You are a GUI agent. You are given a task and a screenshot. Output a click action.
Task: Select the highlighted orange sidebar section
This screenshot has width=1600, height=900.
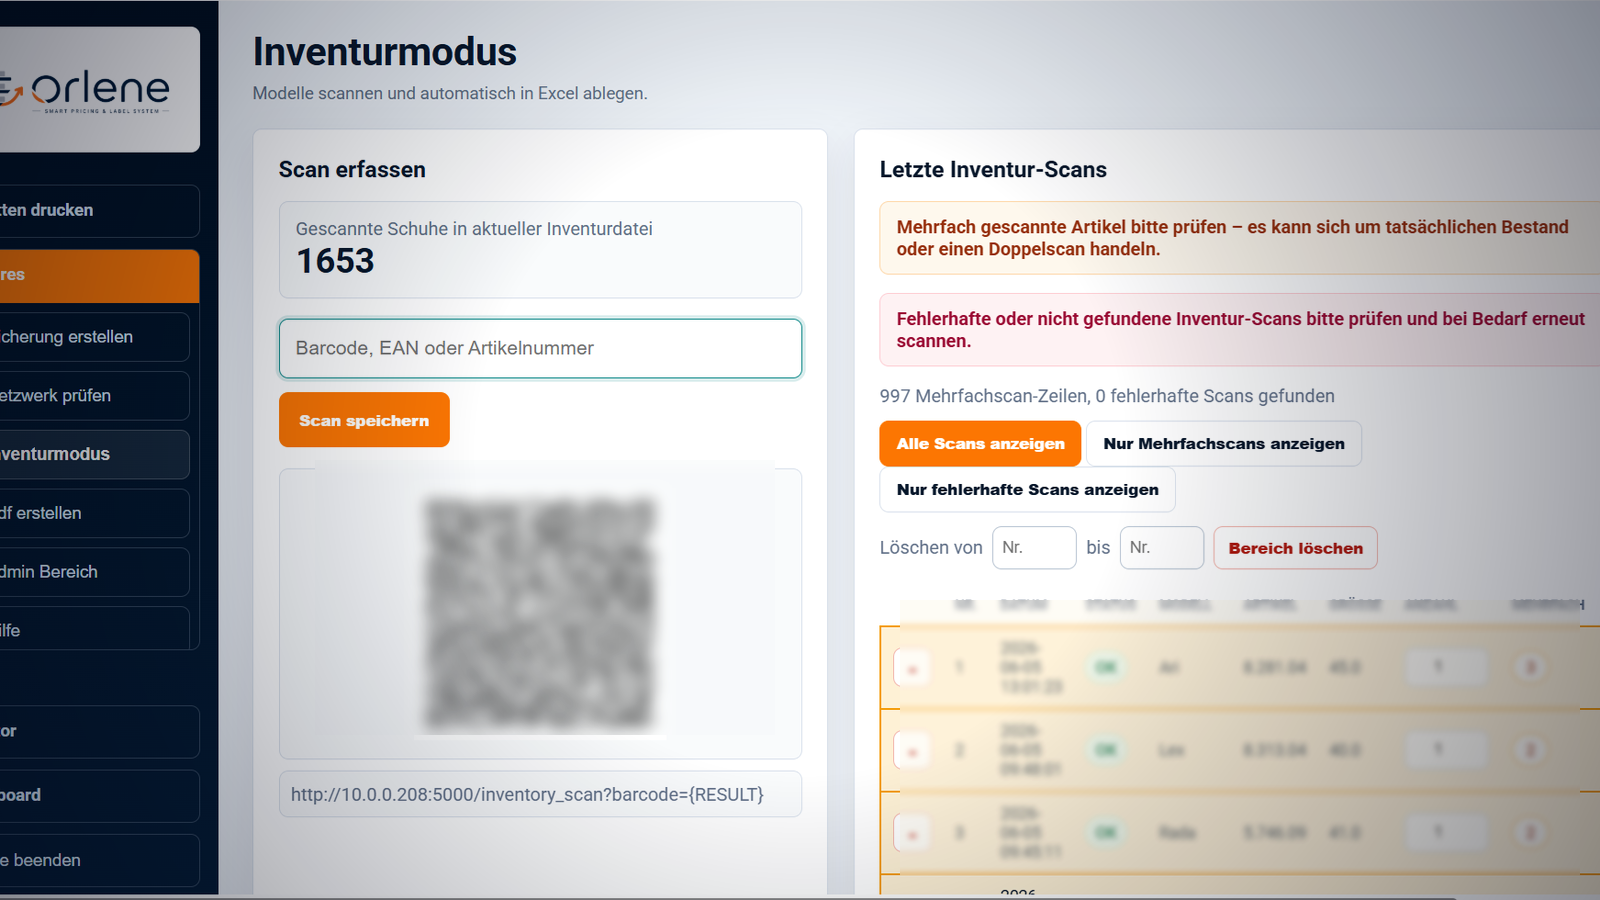click(99, 275)
